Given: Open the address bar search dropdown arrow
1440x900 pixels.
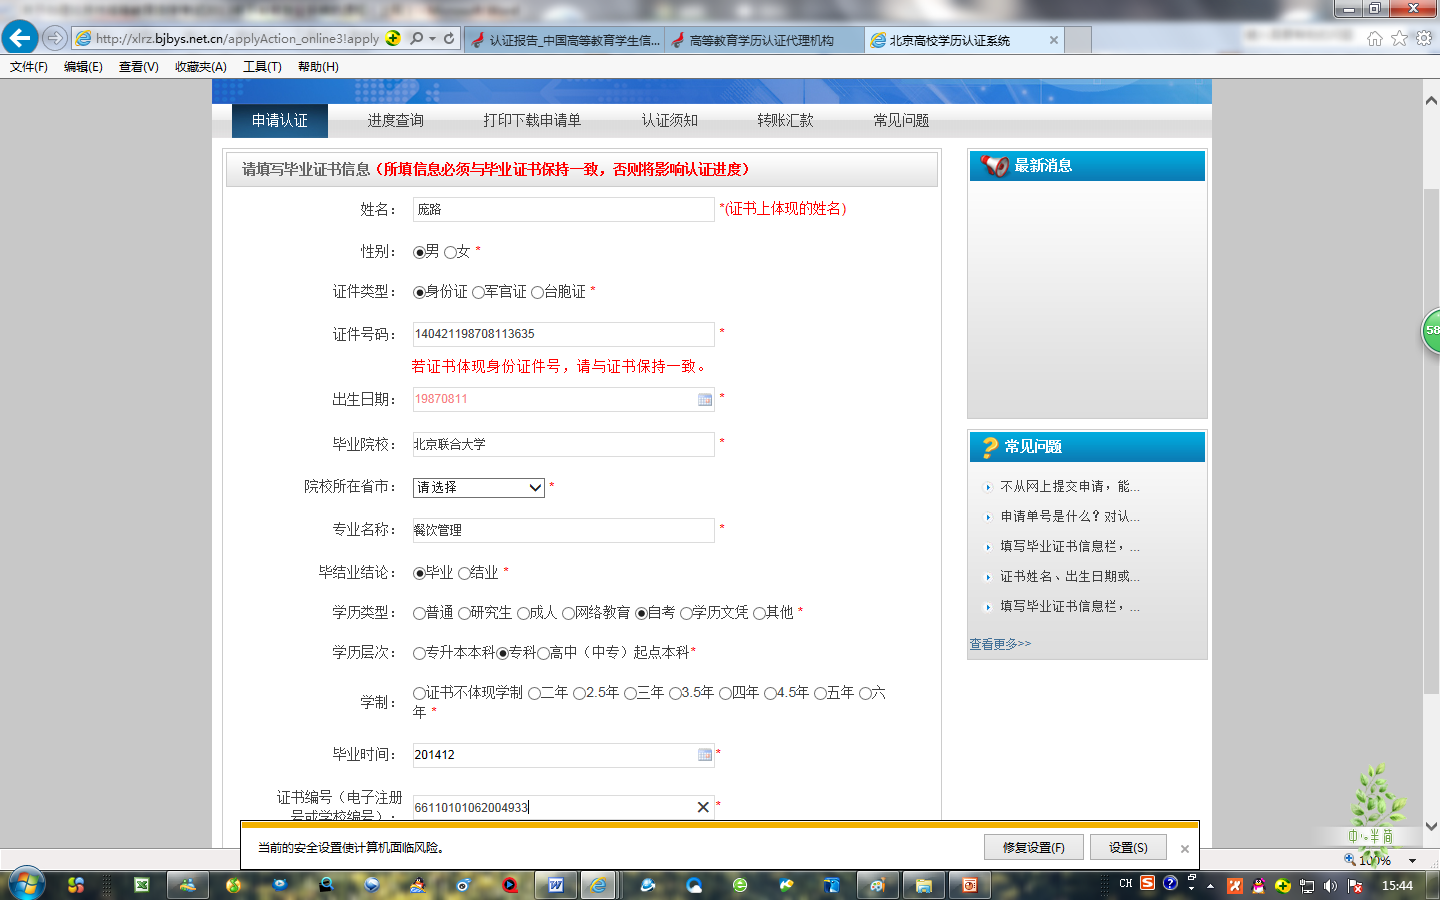Looking at the screenshot, I should click(432, 39).
